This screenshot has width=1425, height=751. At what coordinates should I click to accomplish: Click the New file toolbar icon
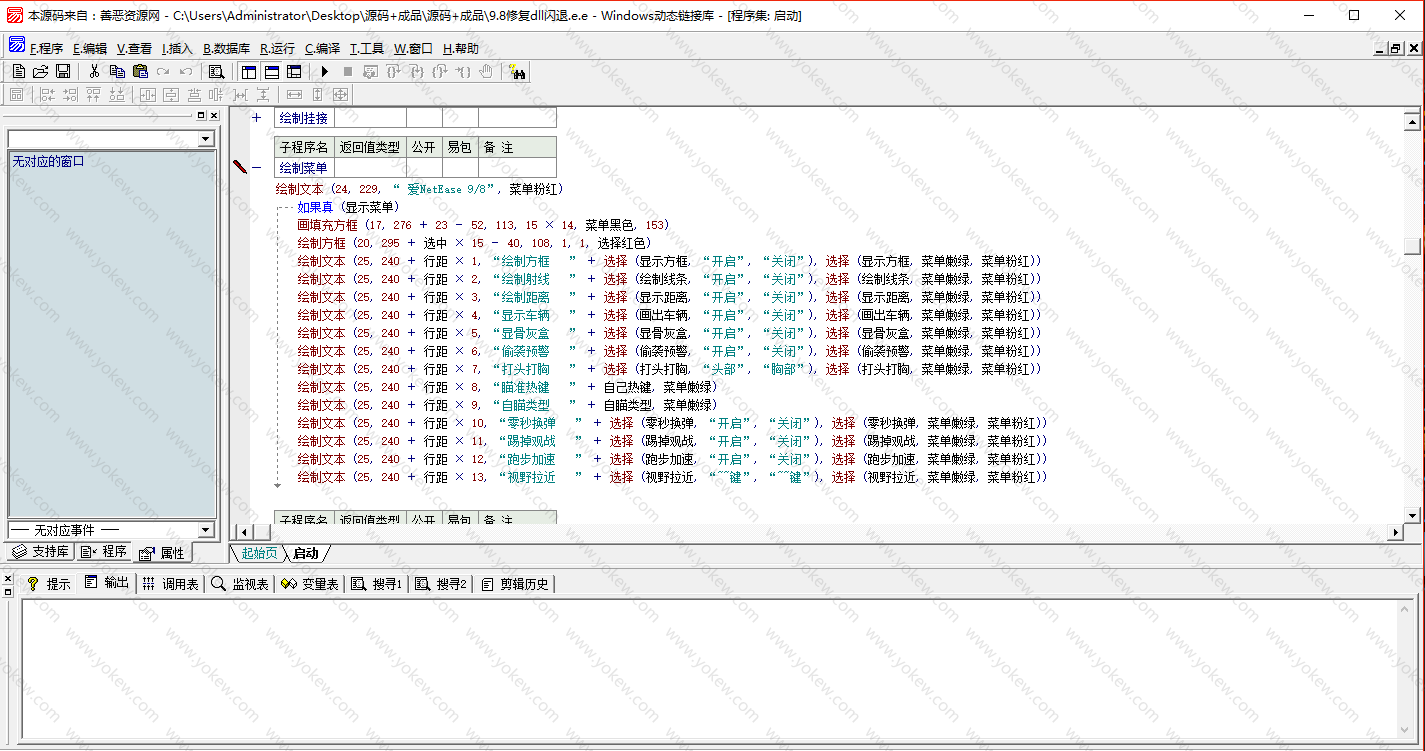(18, 71)
